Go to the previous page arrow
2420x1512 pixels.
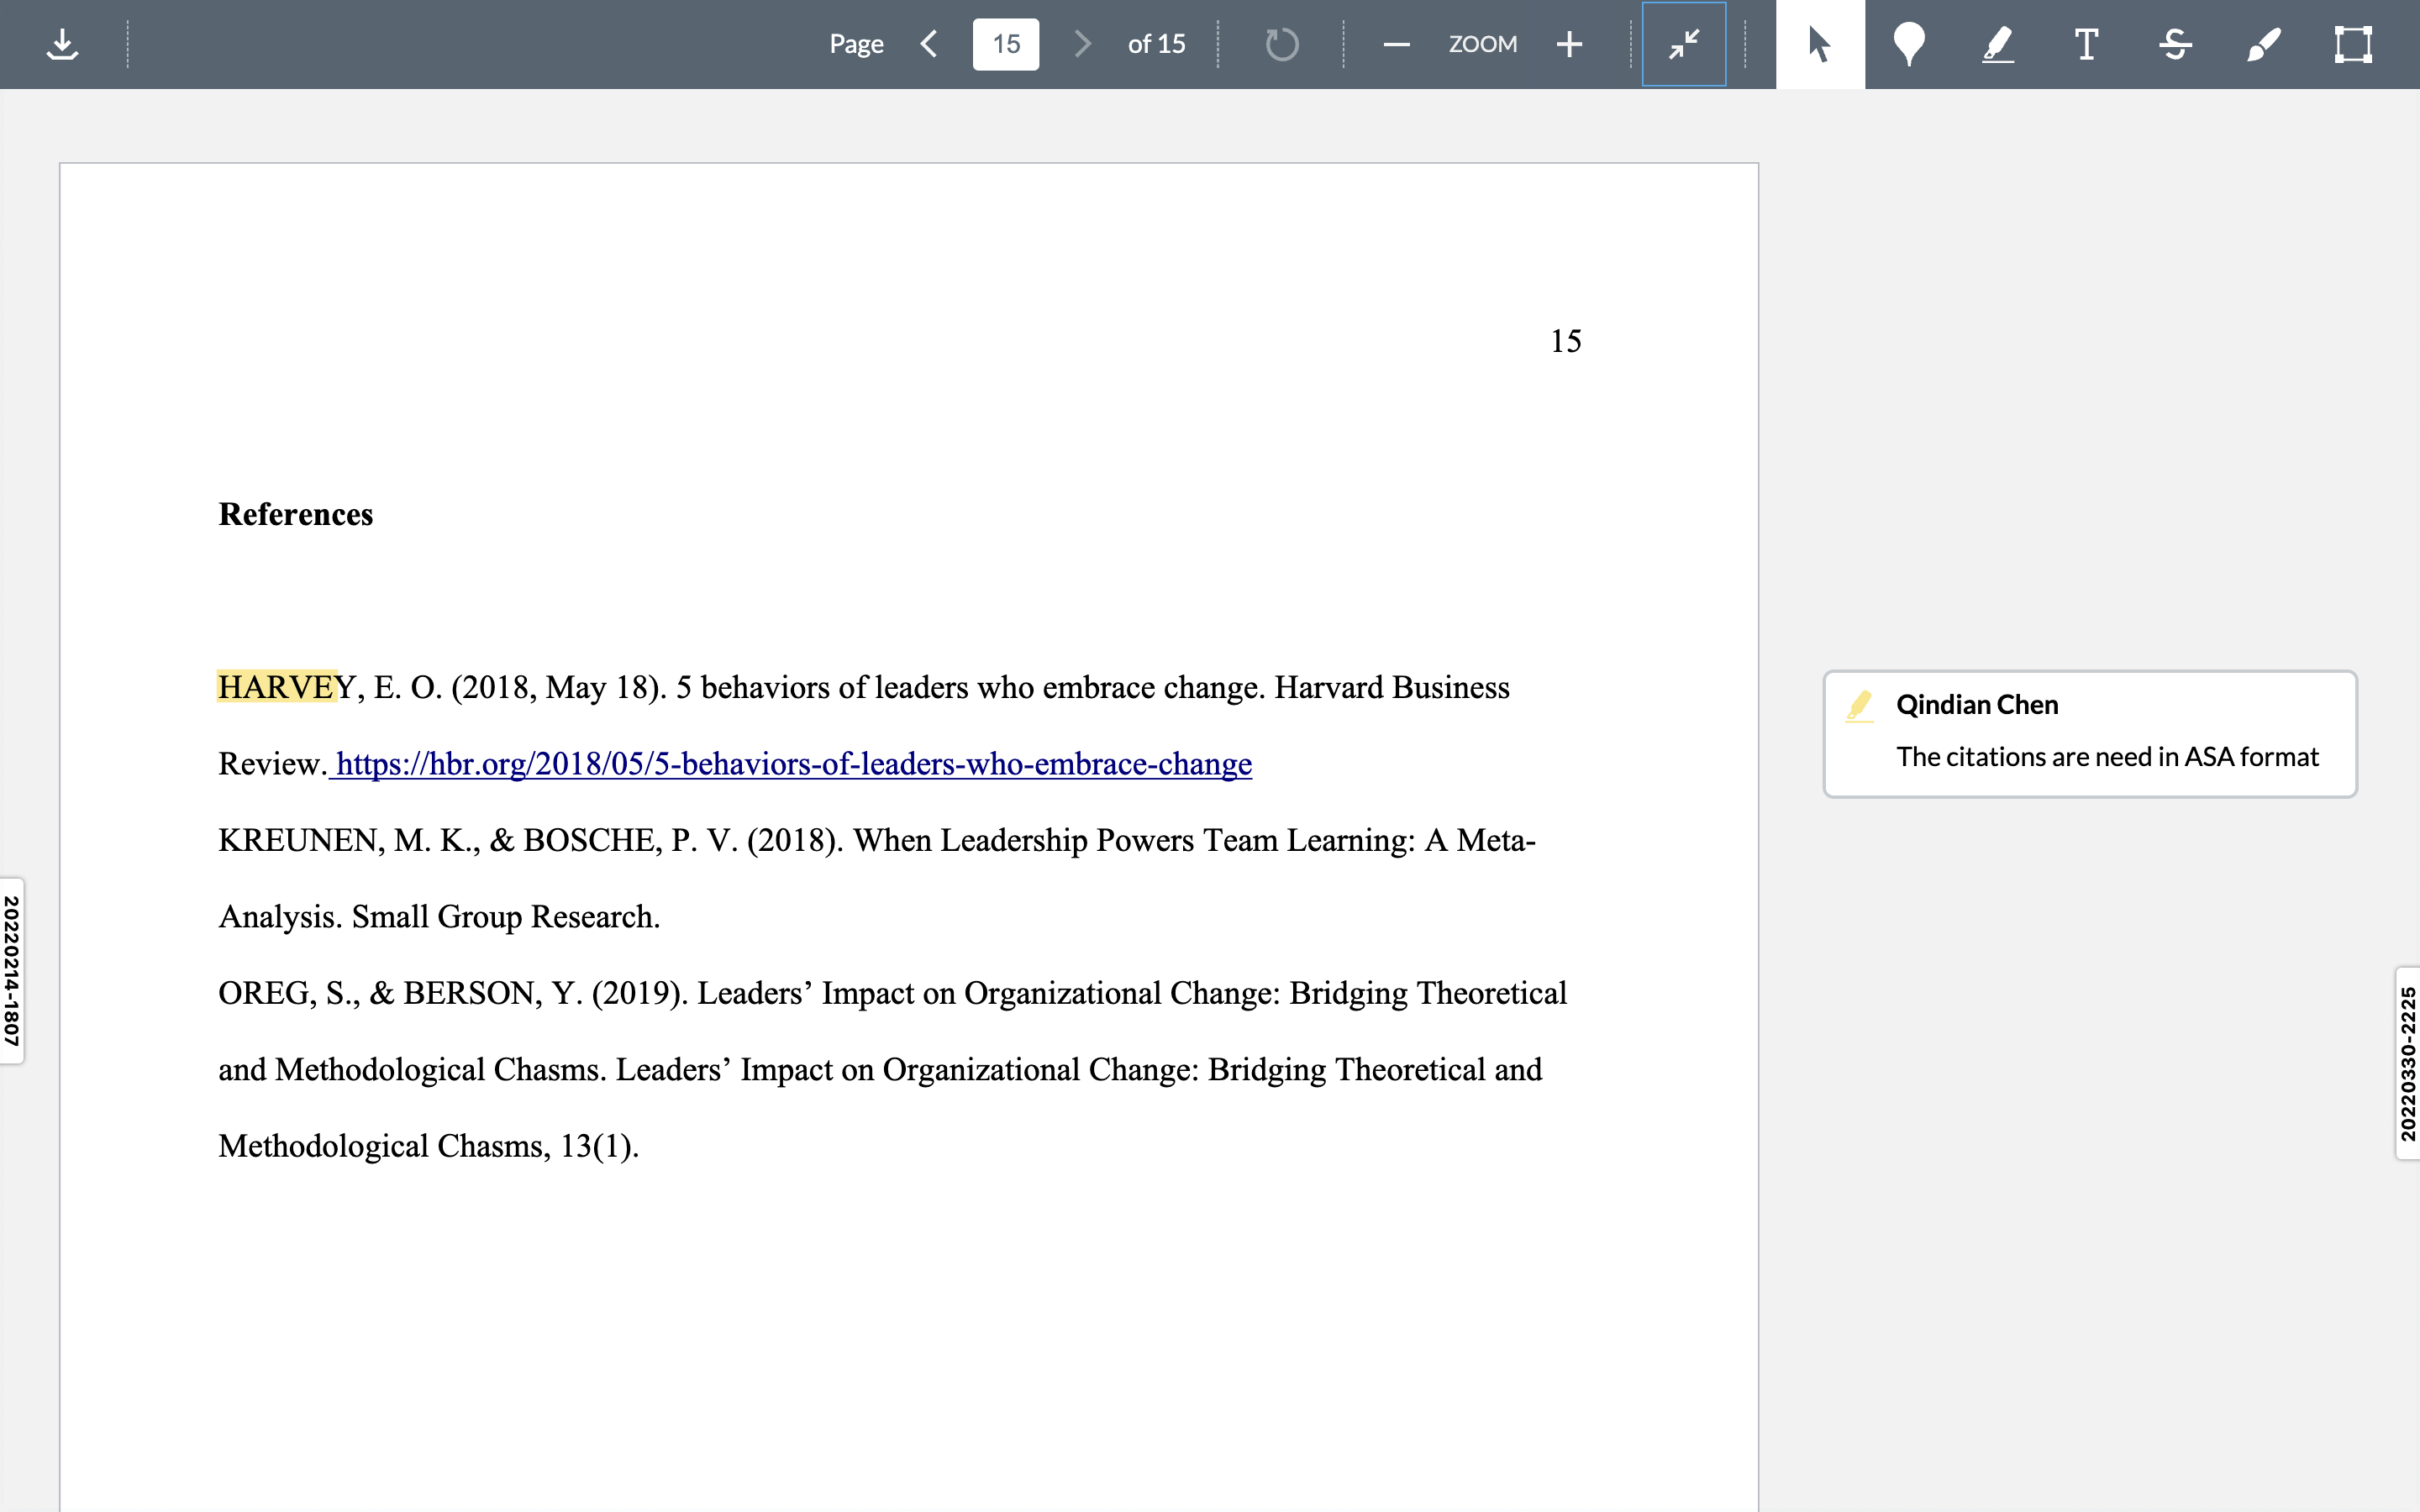click(x=929, y=44)
